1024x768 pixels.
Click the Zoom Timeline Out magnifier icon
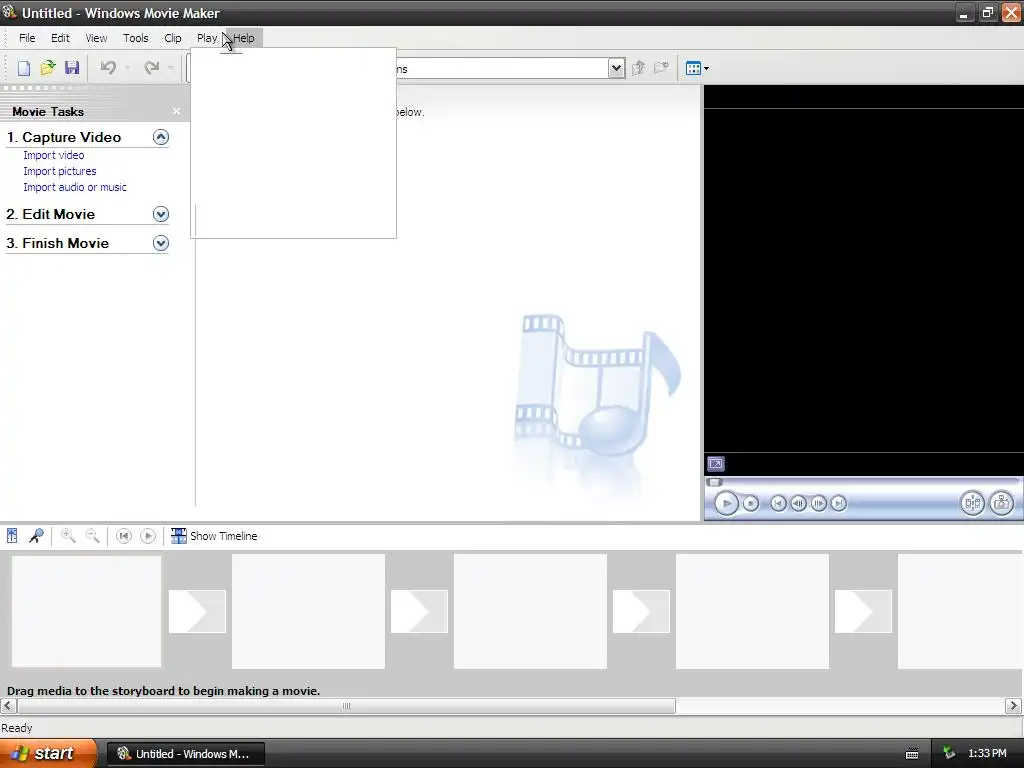(x=92, y=536)
